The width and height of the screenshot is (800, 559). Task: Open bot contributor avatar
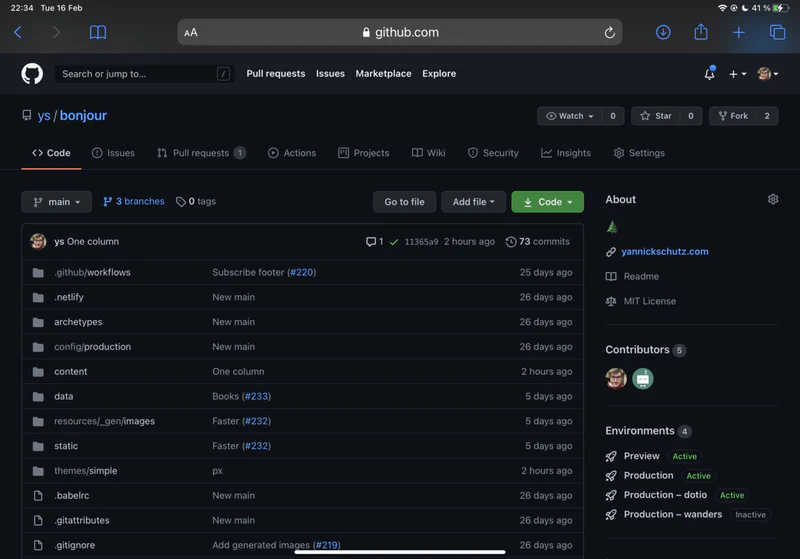point(642,378)
